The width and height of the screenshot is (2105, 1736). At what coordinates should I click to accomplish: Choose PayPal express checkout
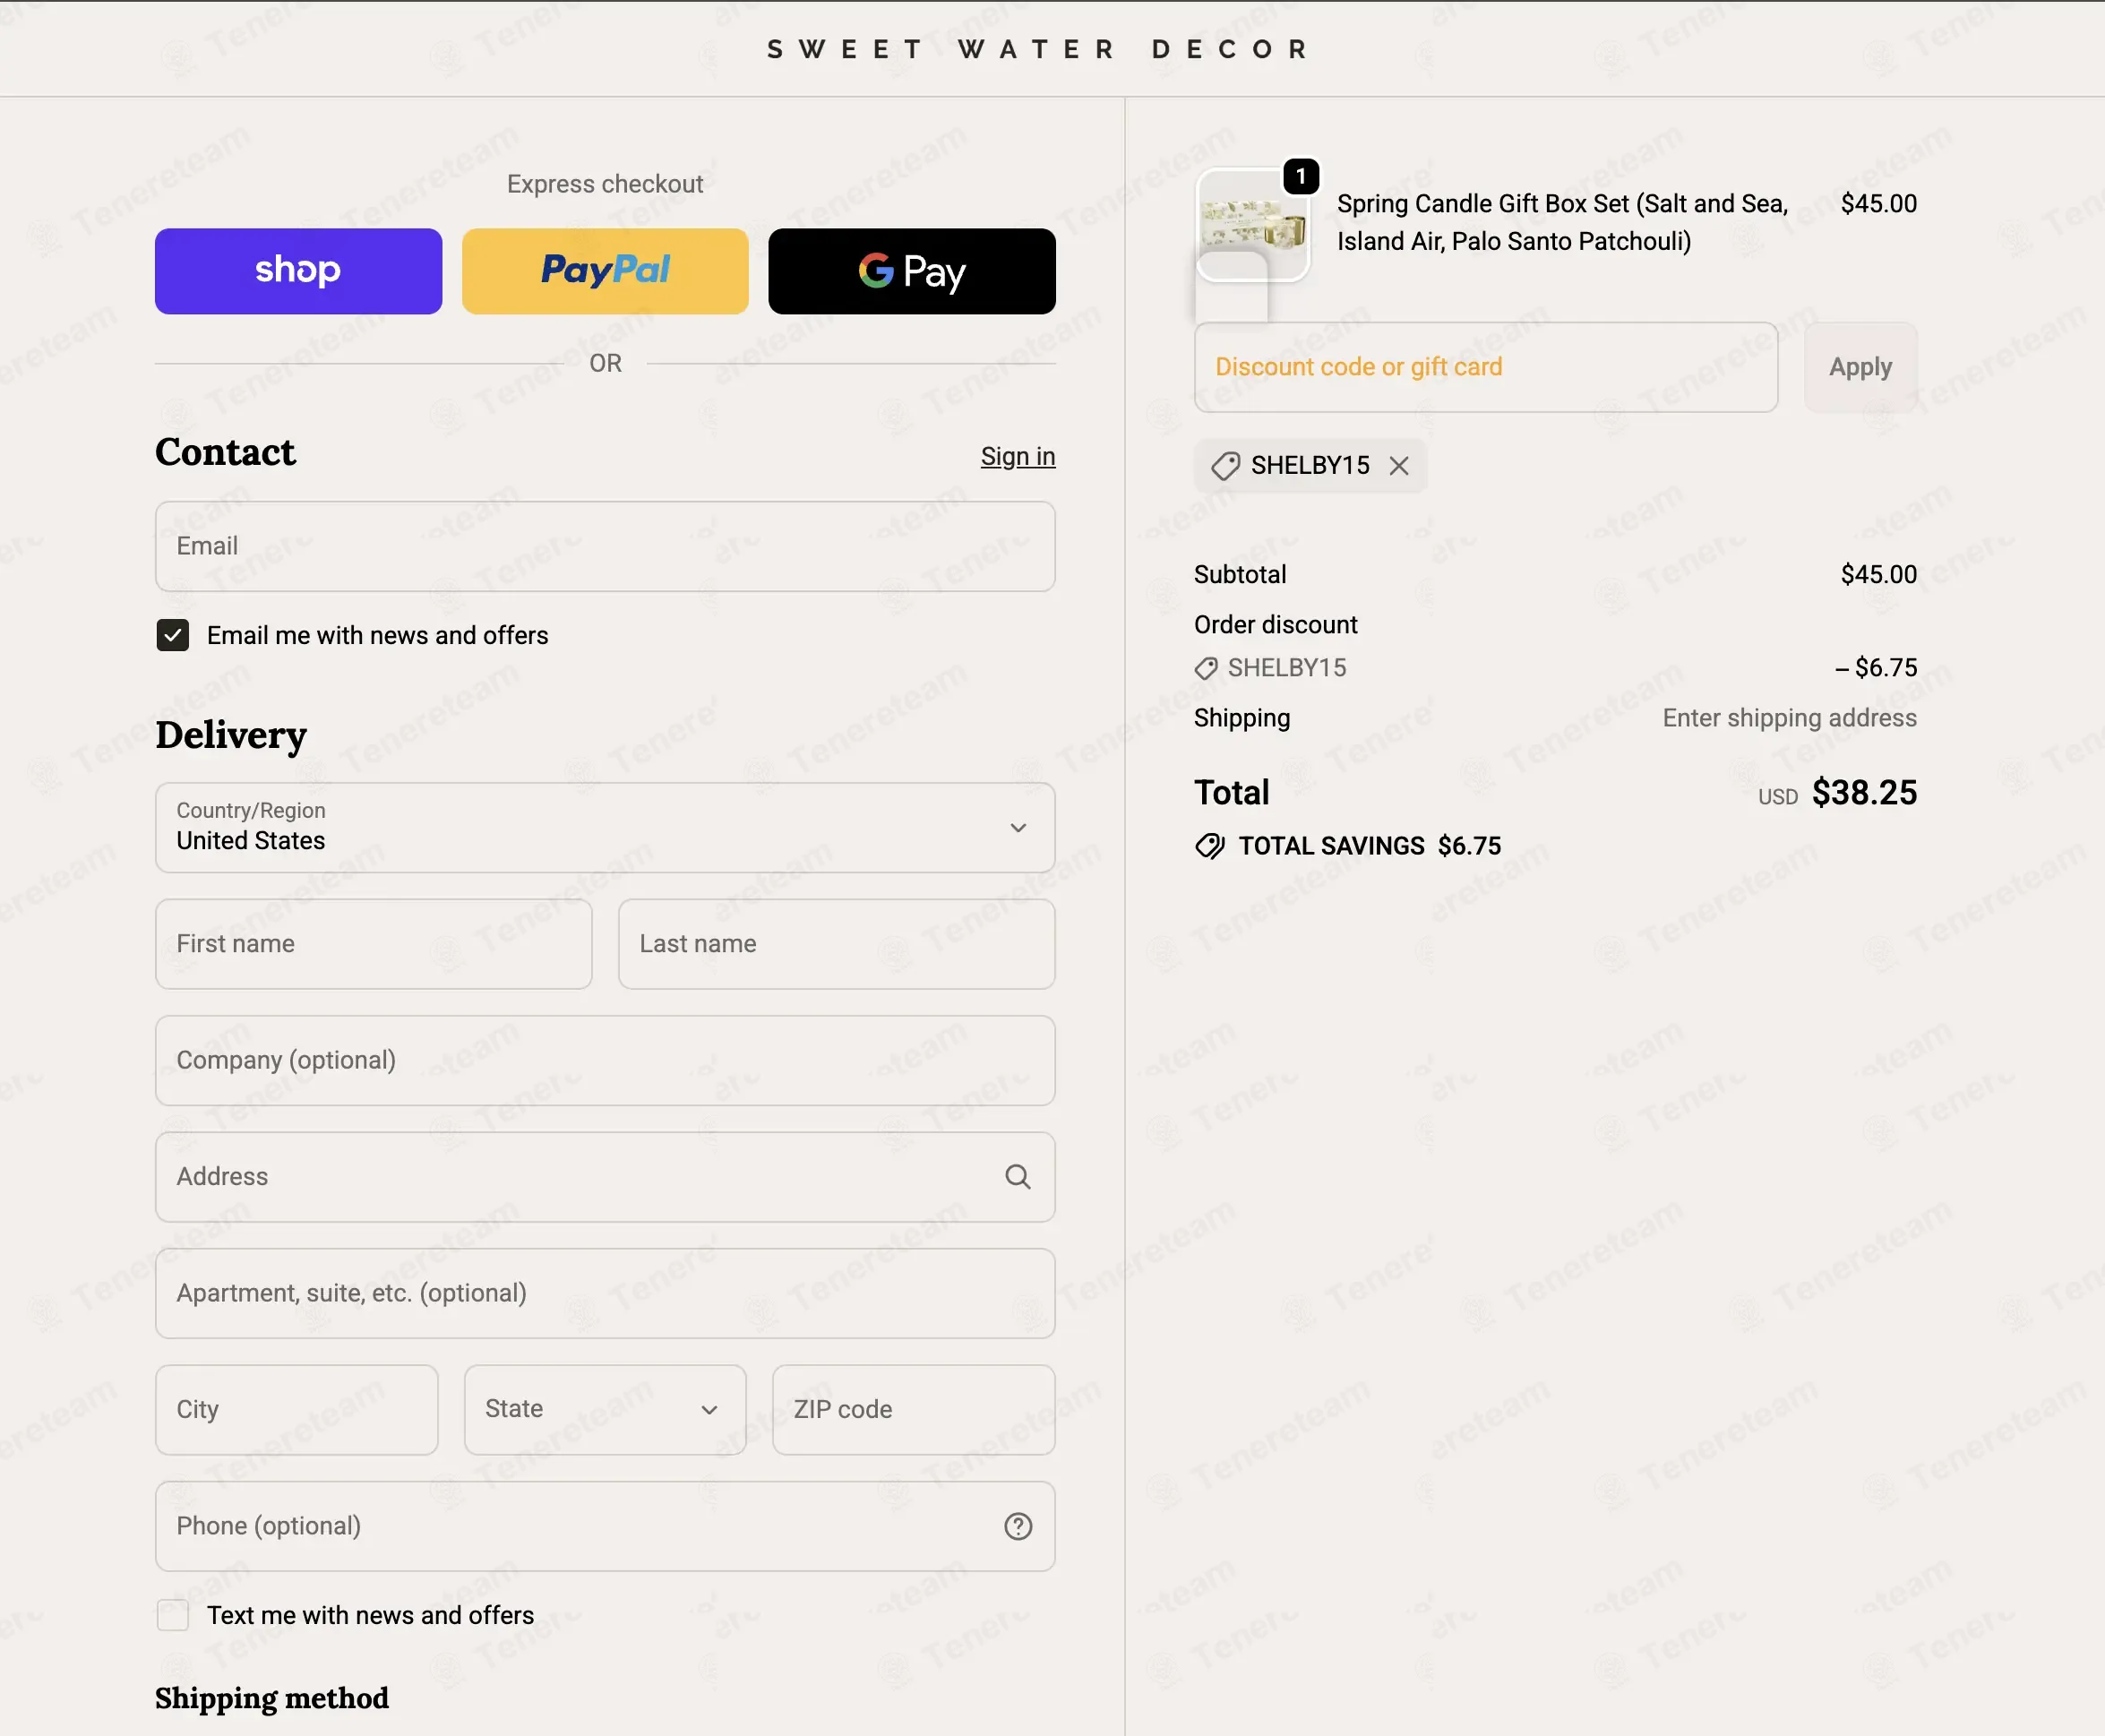[605, 271]
